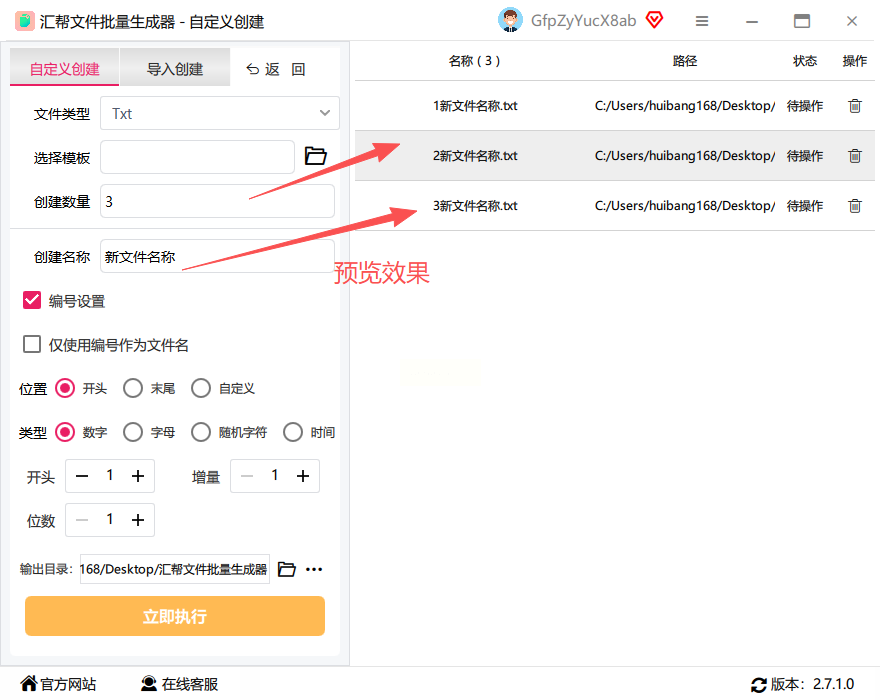Enable 仅使用编号作为文件名 checkbox

tap(32, 344)
